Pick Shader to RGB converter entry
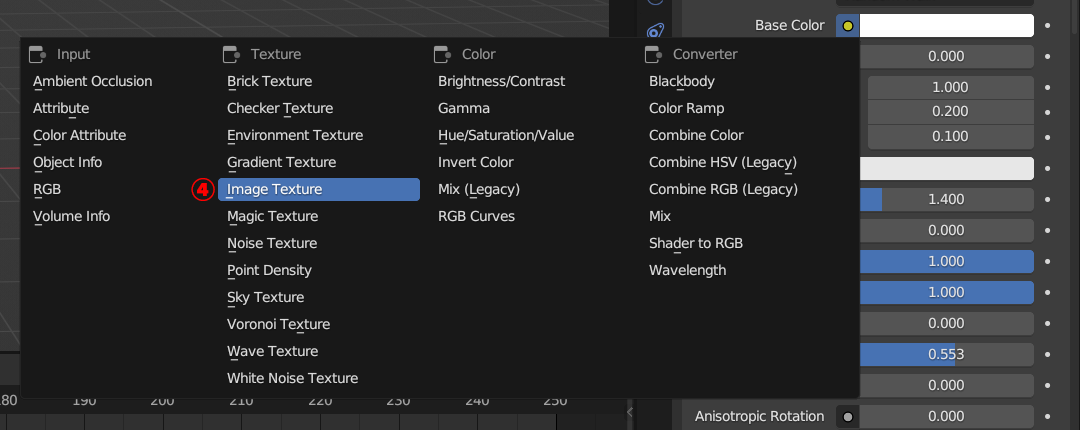Image resolution: width=1080 pixels, height=430 pixels. click(x=696, y=243)
